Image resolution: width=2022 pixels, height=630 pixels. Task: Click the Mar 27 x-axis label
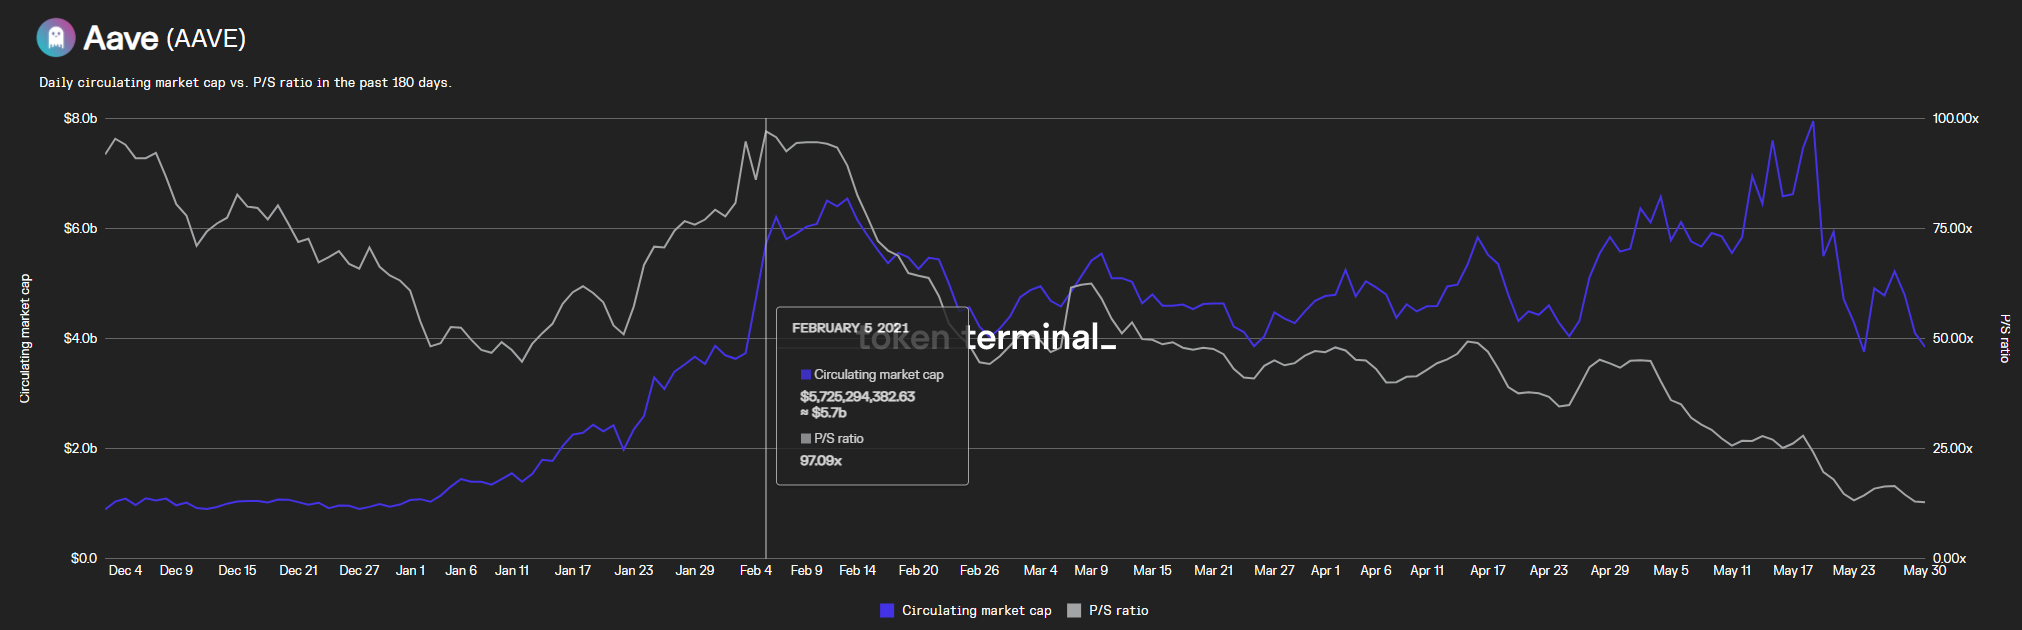click(x=1274, y=570)
